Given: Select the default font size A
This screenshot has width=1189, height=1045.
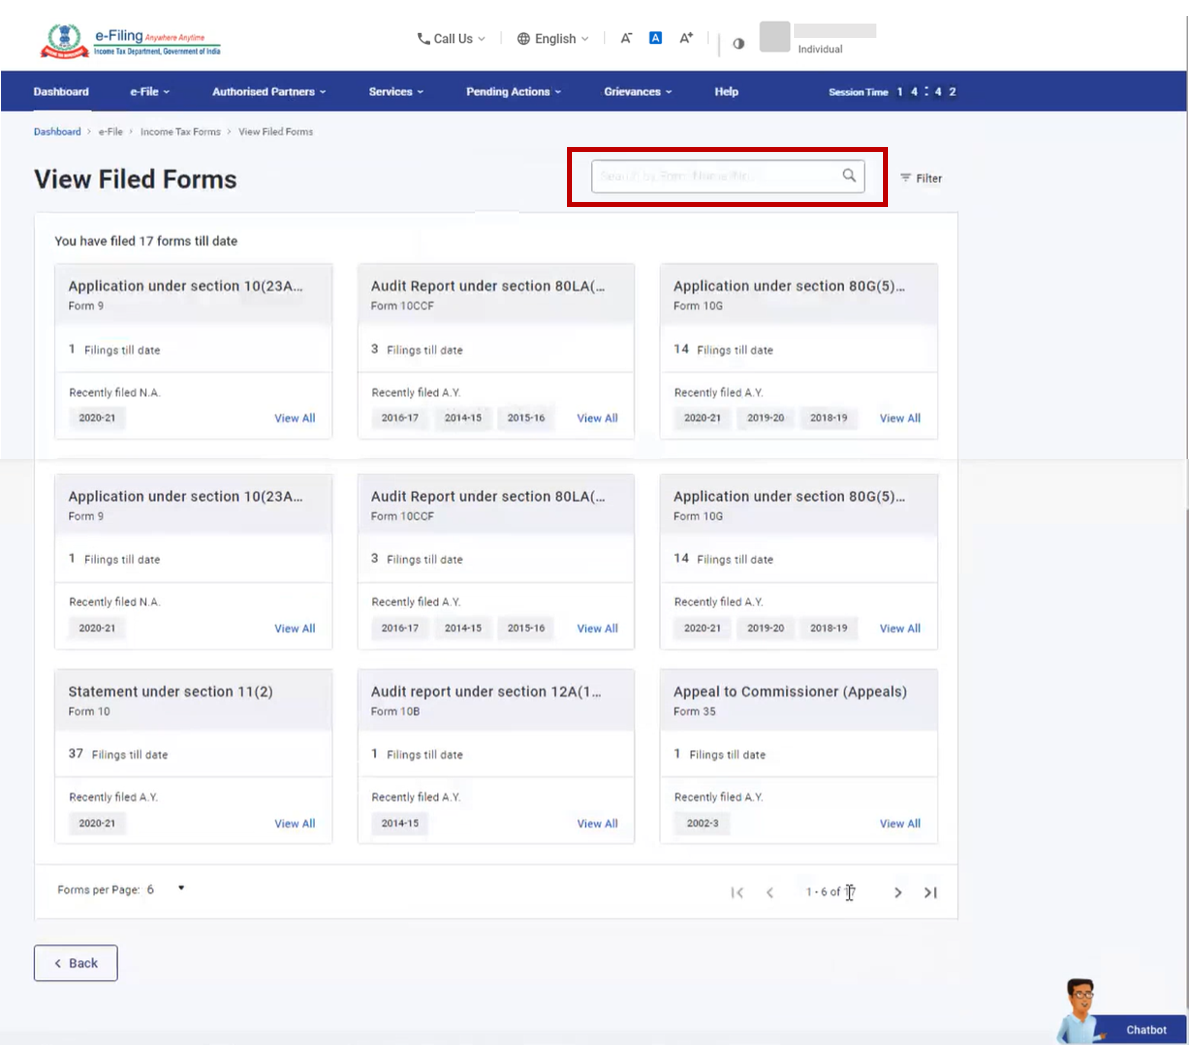Looking at the screenshot, I should (x=655, y=37).
